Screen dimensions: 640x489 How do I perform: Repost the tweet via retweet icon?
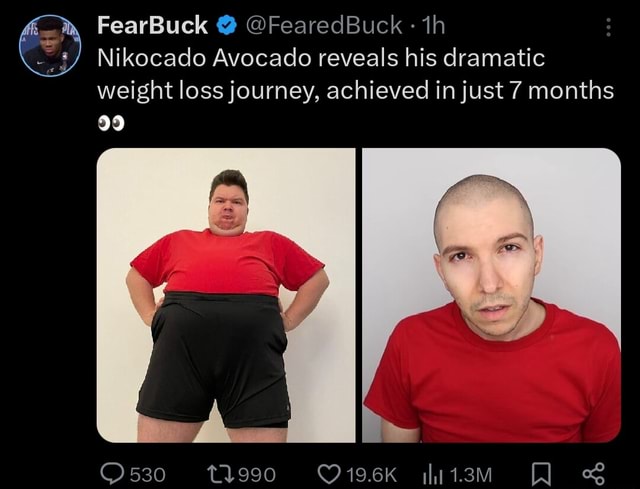click(220, 474)
